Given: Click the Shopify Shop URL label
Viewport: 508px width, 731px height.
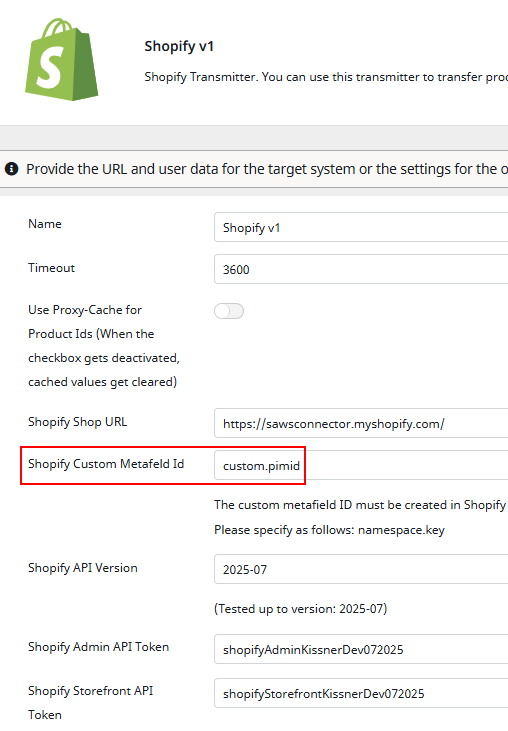Looking at the screenshot, I should [x=77, y=422].
